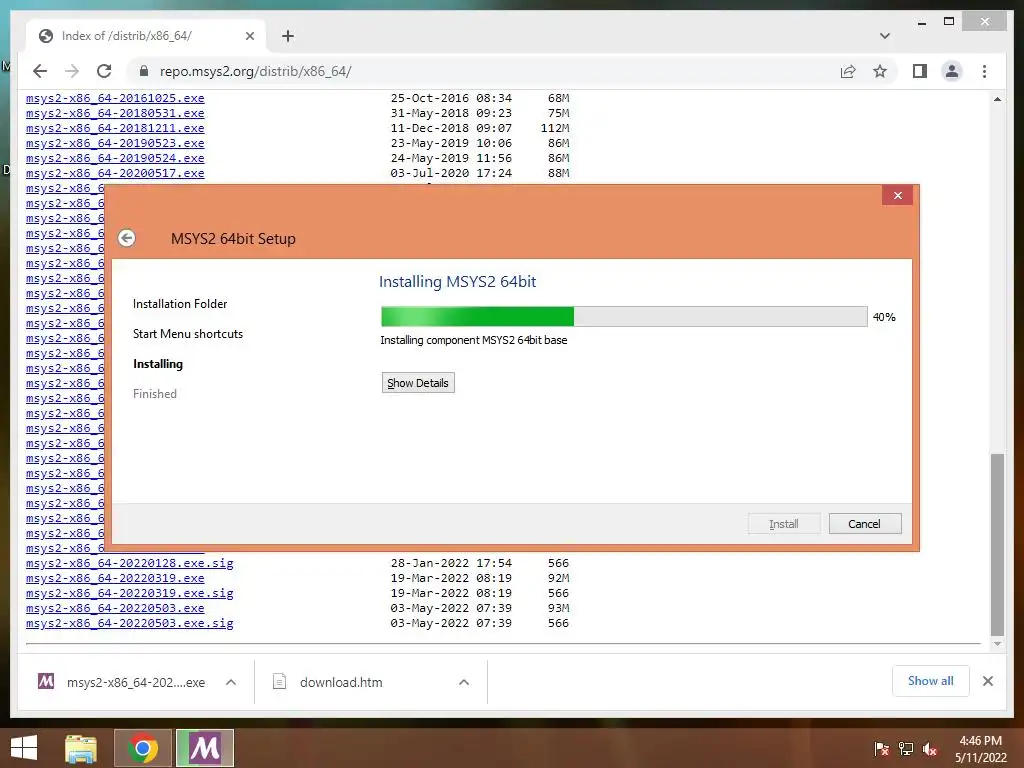Click the installation progress bar
The height and width of the screenshot is (768, 1024).
pyautogui.click(x=624, y=317)
